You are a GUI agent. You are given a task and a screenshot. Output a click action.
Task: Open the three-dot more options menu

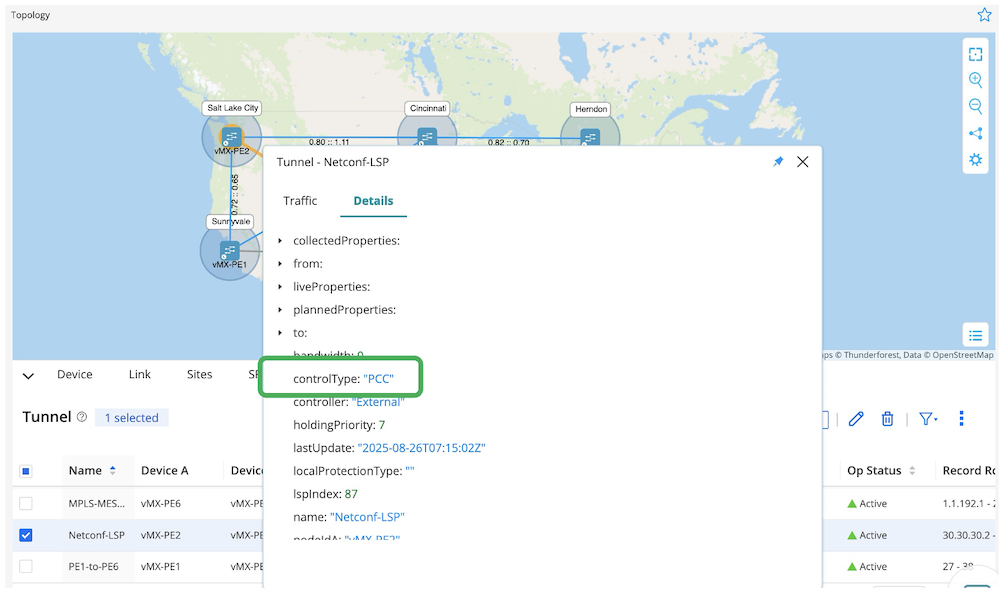tap(961, 418)
